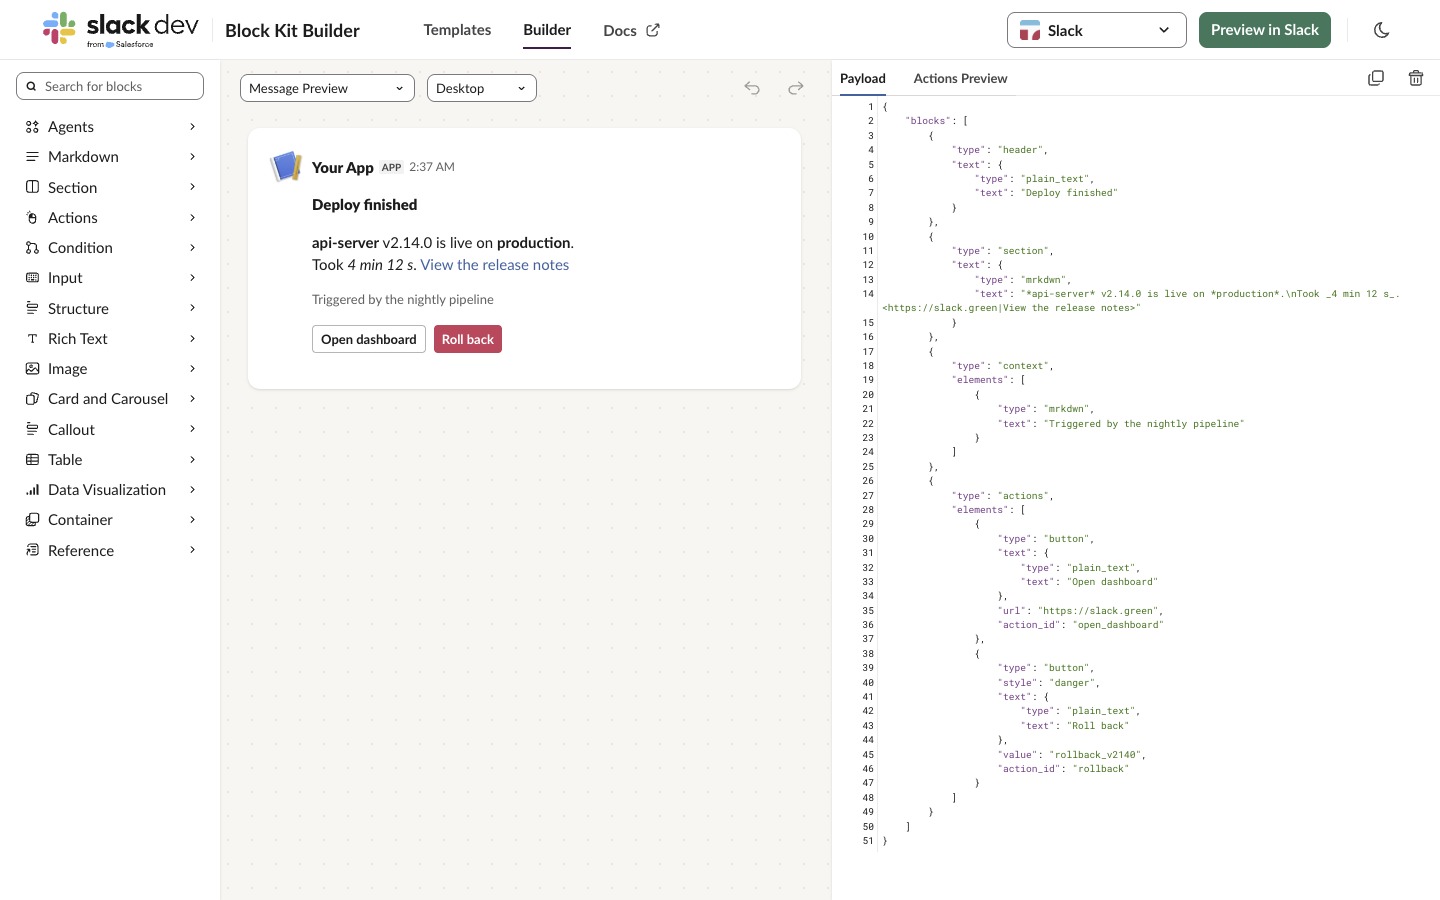Click the Structure block icon
The width and height of the screenshot is (1440, 900).
point(32,308)
